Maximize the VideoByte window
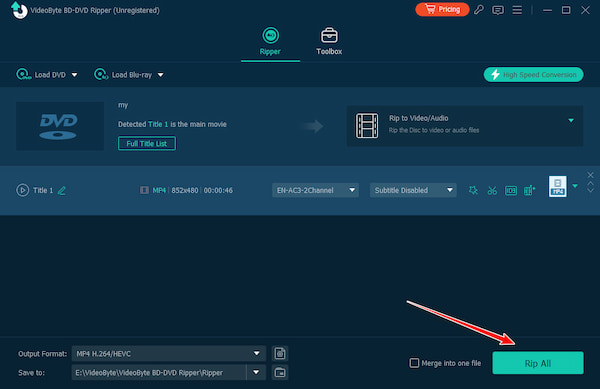Viewport: 600px width, 389px height. pyautogui.click(x=566, y=10)
